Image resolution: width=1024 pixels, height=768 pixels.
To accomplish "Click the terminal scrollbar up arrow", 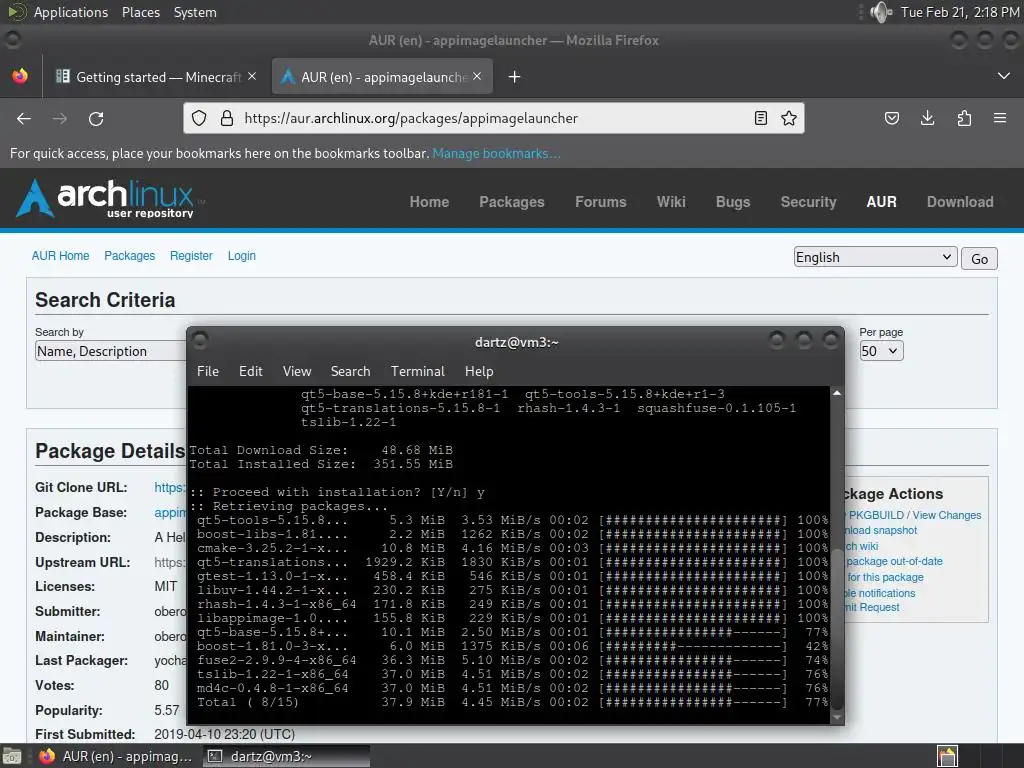I will click(x=837, y=393).
